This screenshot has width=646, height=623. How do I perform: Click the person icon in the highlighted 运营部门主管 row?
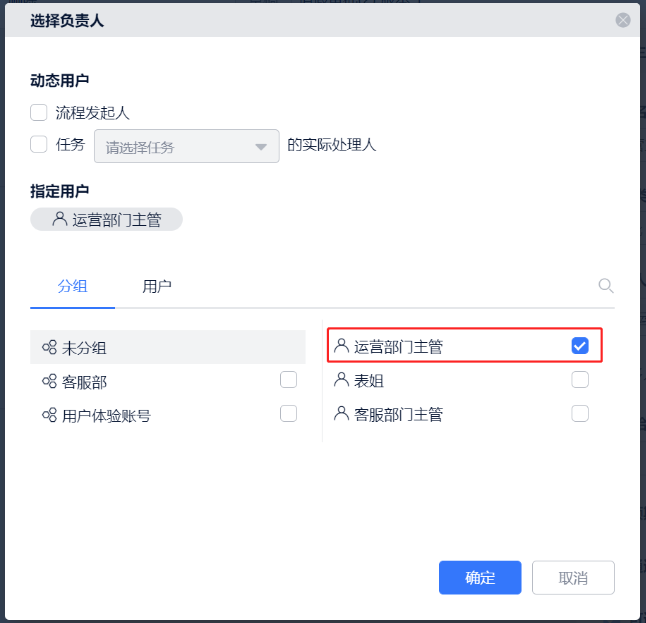pyautogui.click(x=342, y=346)
